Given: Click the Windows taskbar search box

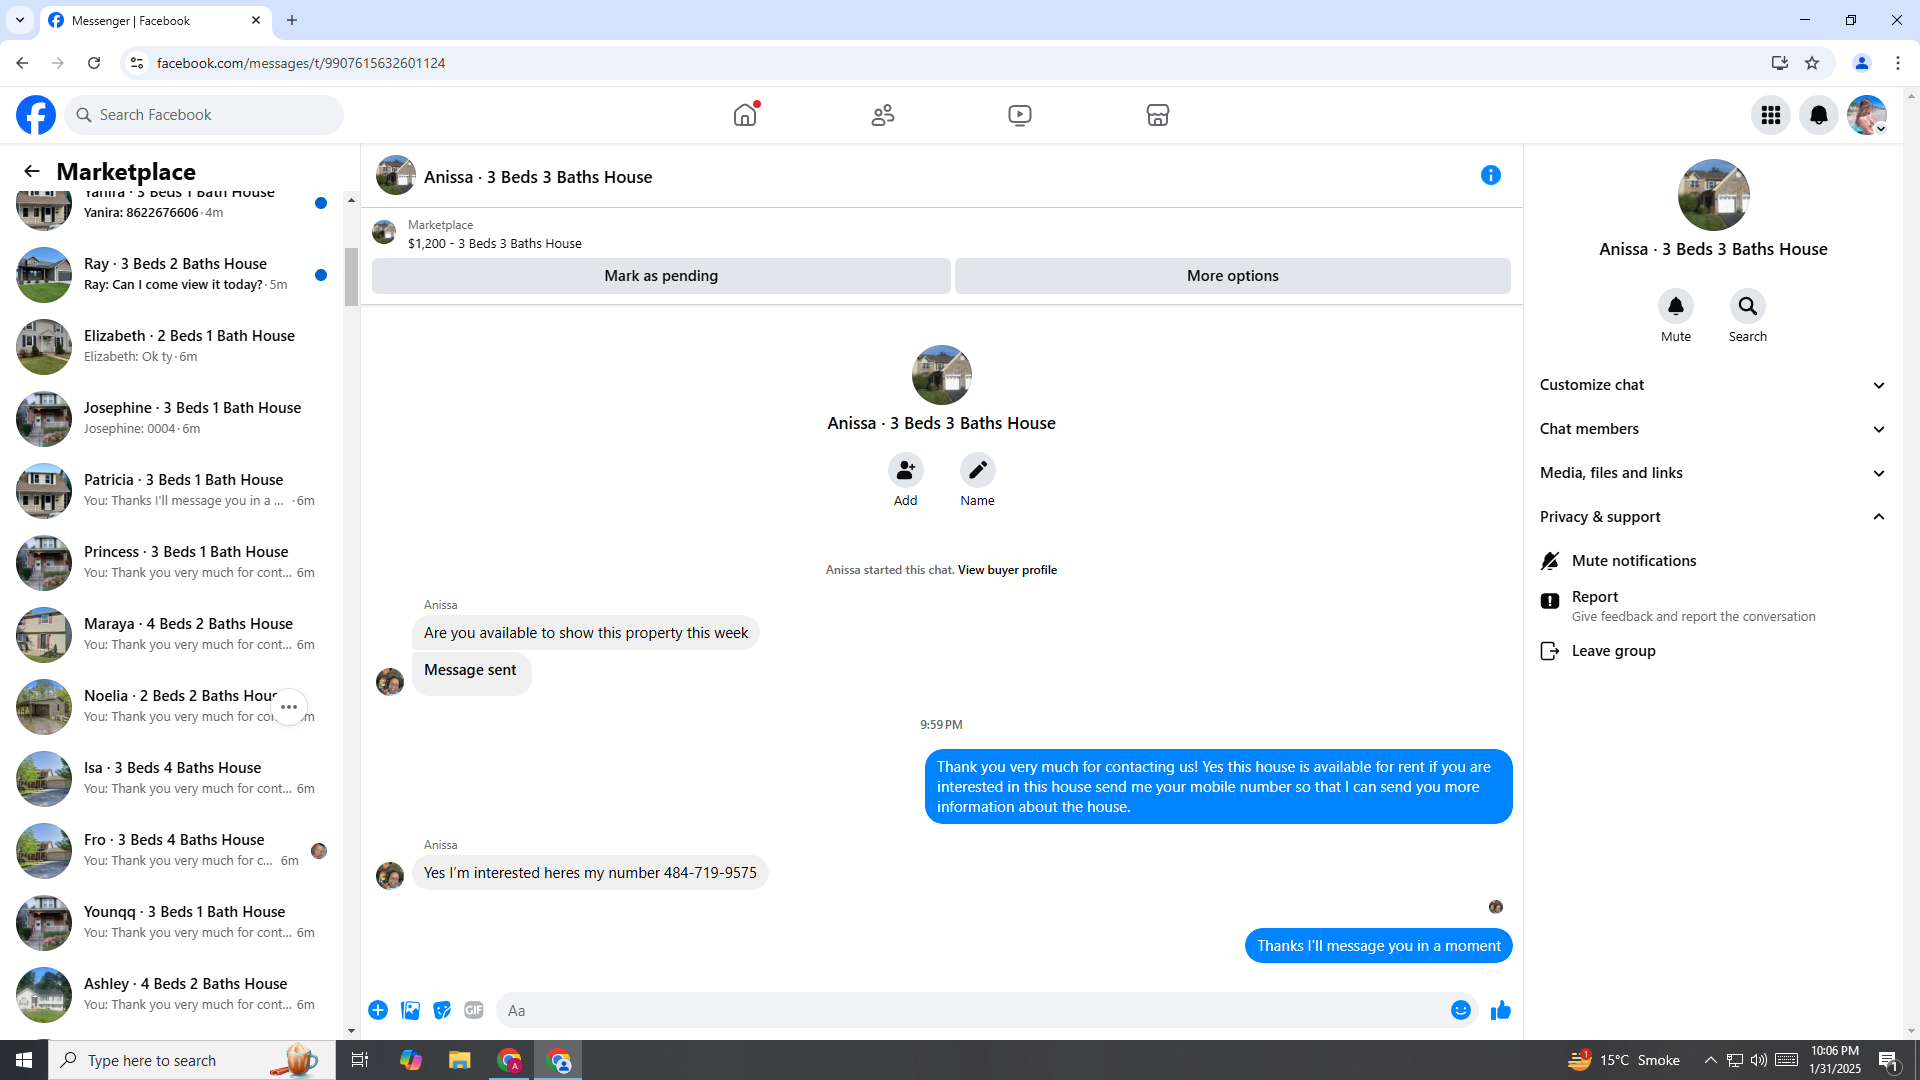Looking at the screenshot, I should tap(192, 1060).
